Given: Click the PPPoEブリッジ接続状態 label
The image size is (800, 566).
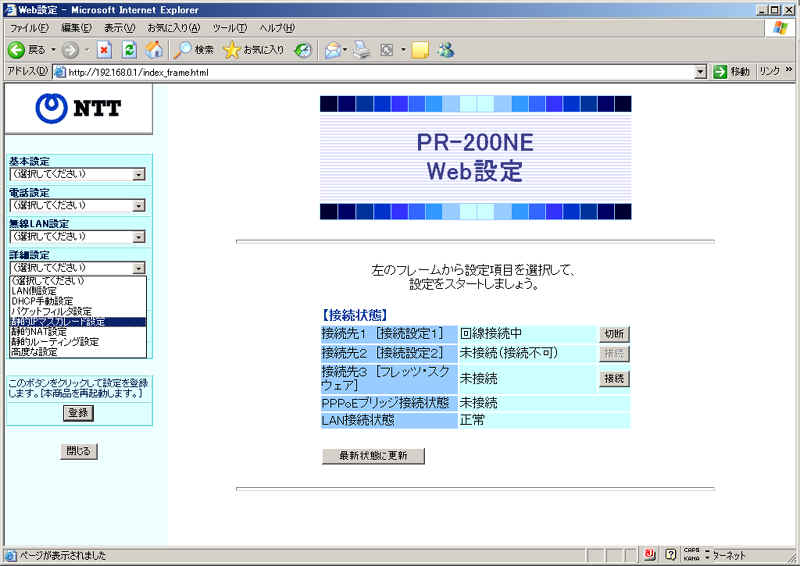Looking at the screenshot, I should click(385, 403).
